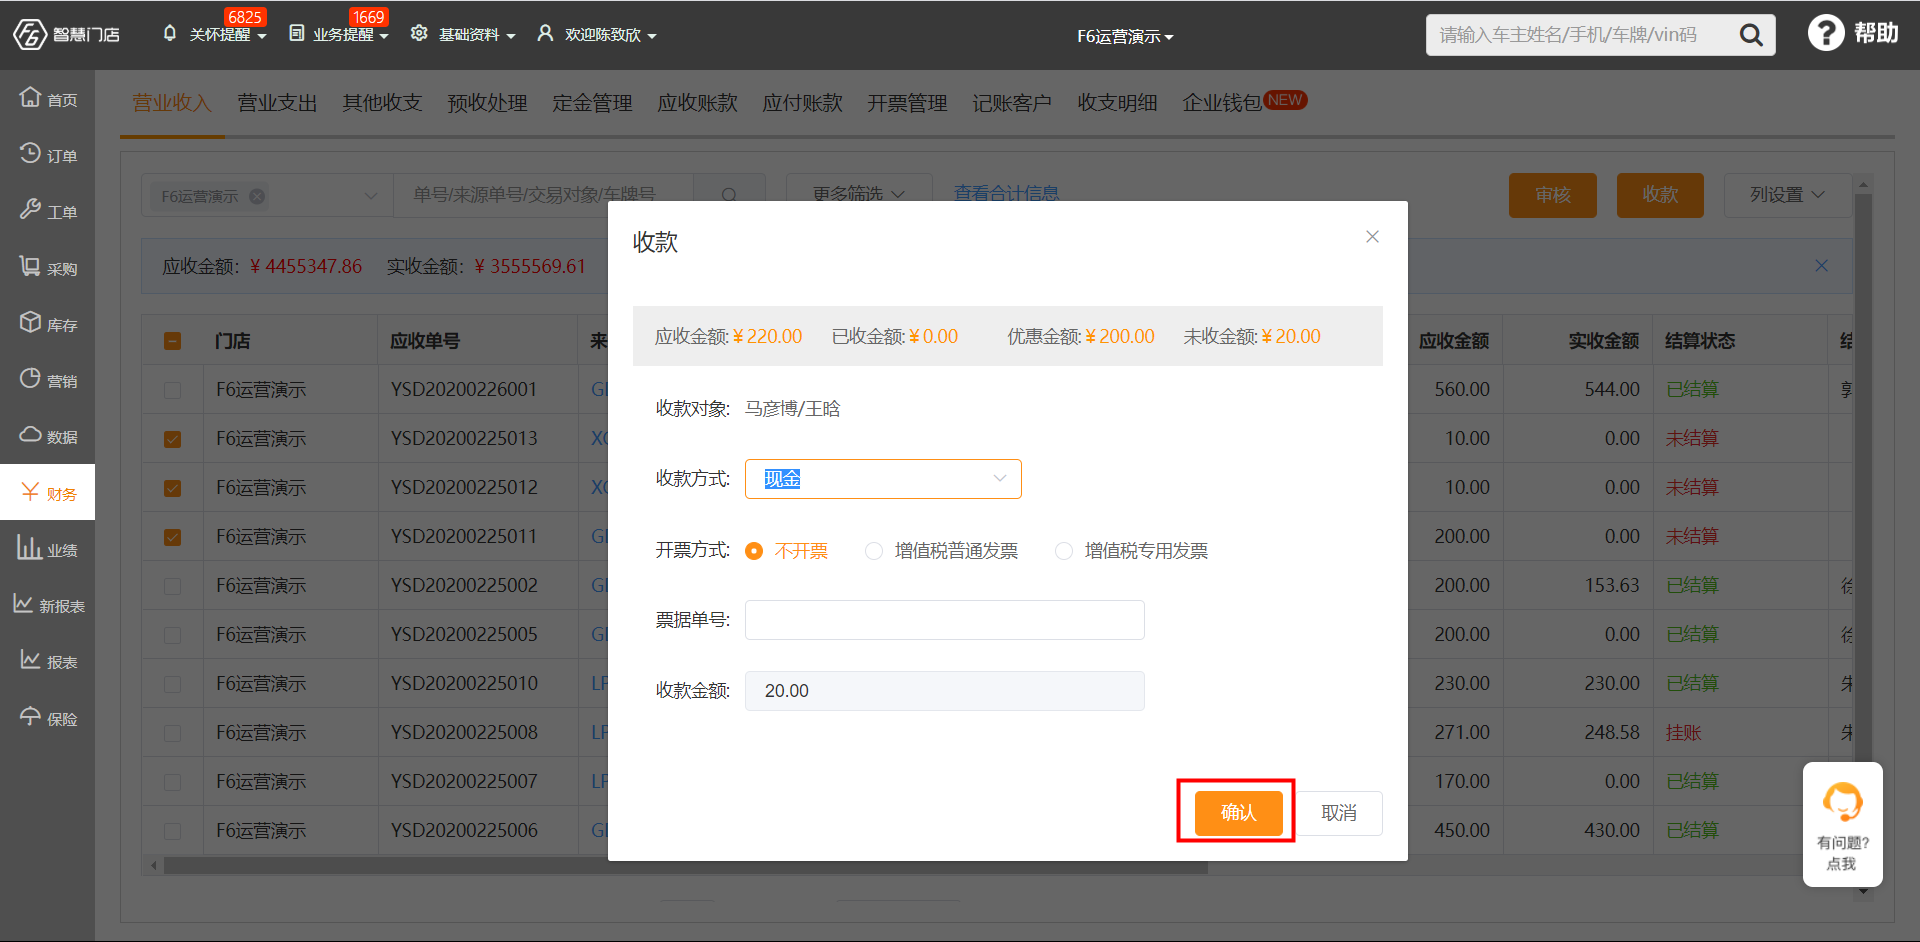Open the 新报表 line chart icon

[23, 603]
